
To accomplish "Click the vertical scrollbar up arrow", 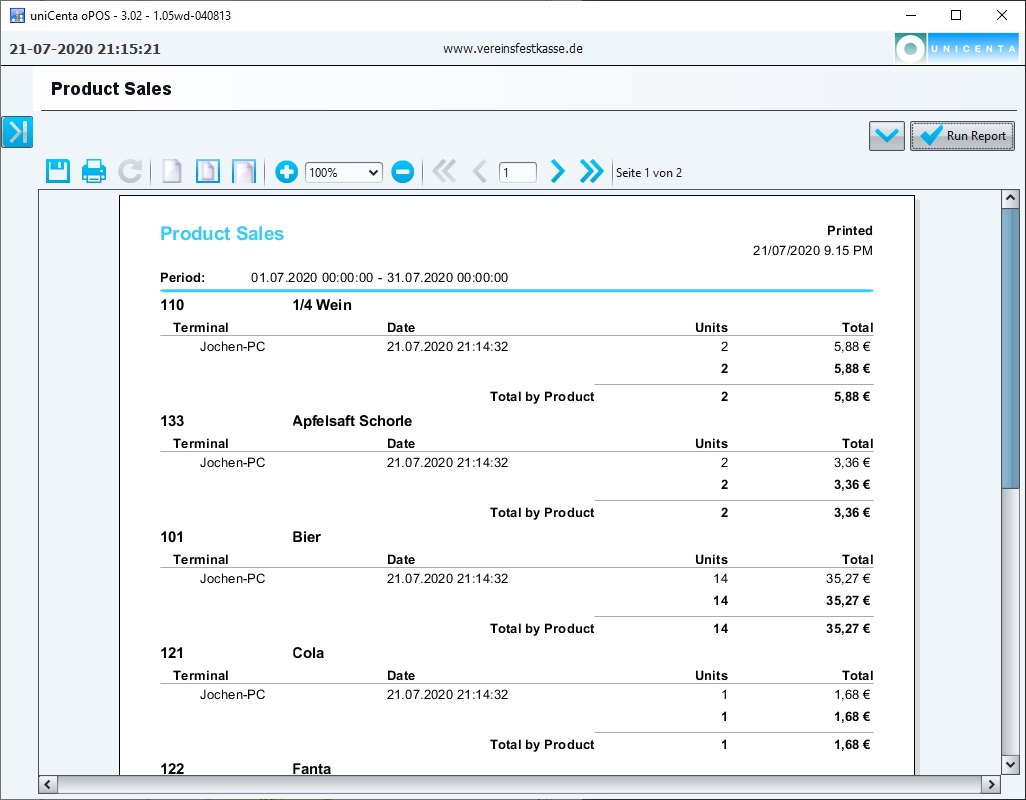I will click(x=1010, y=198).
